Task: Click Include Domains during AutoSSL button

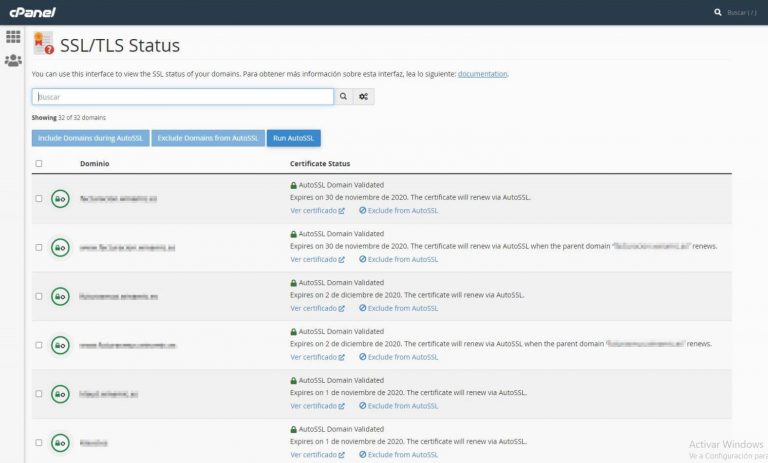Action: (91, 138)
